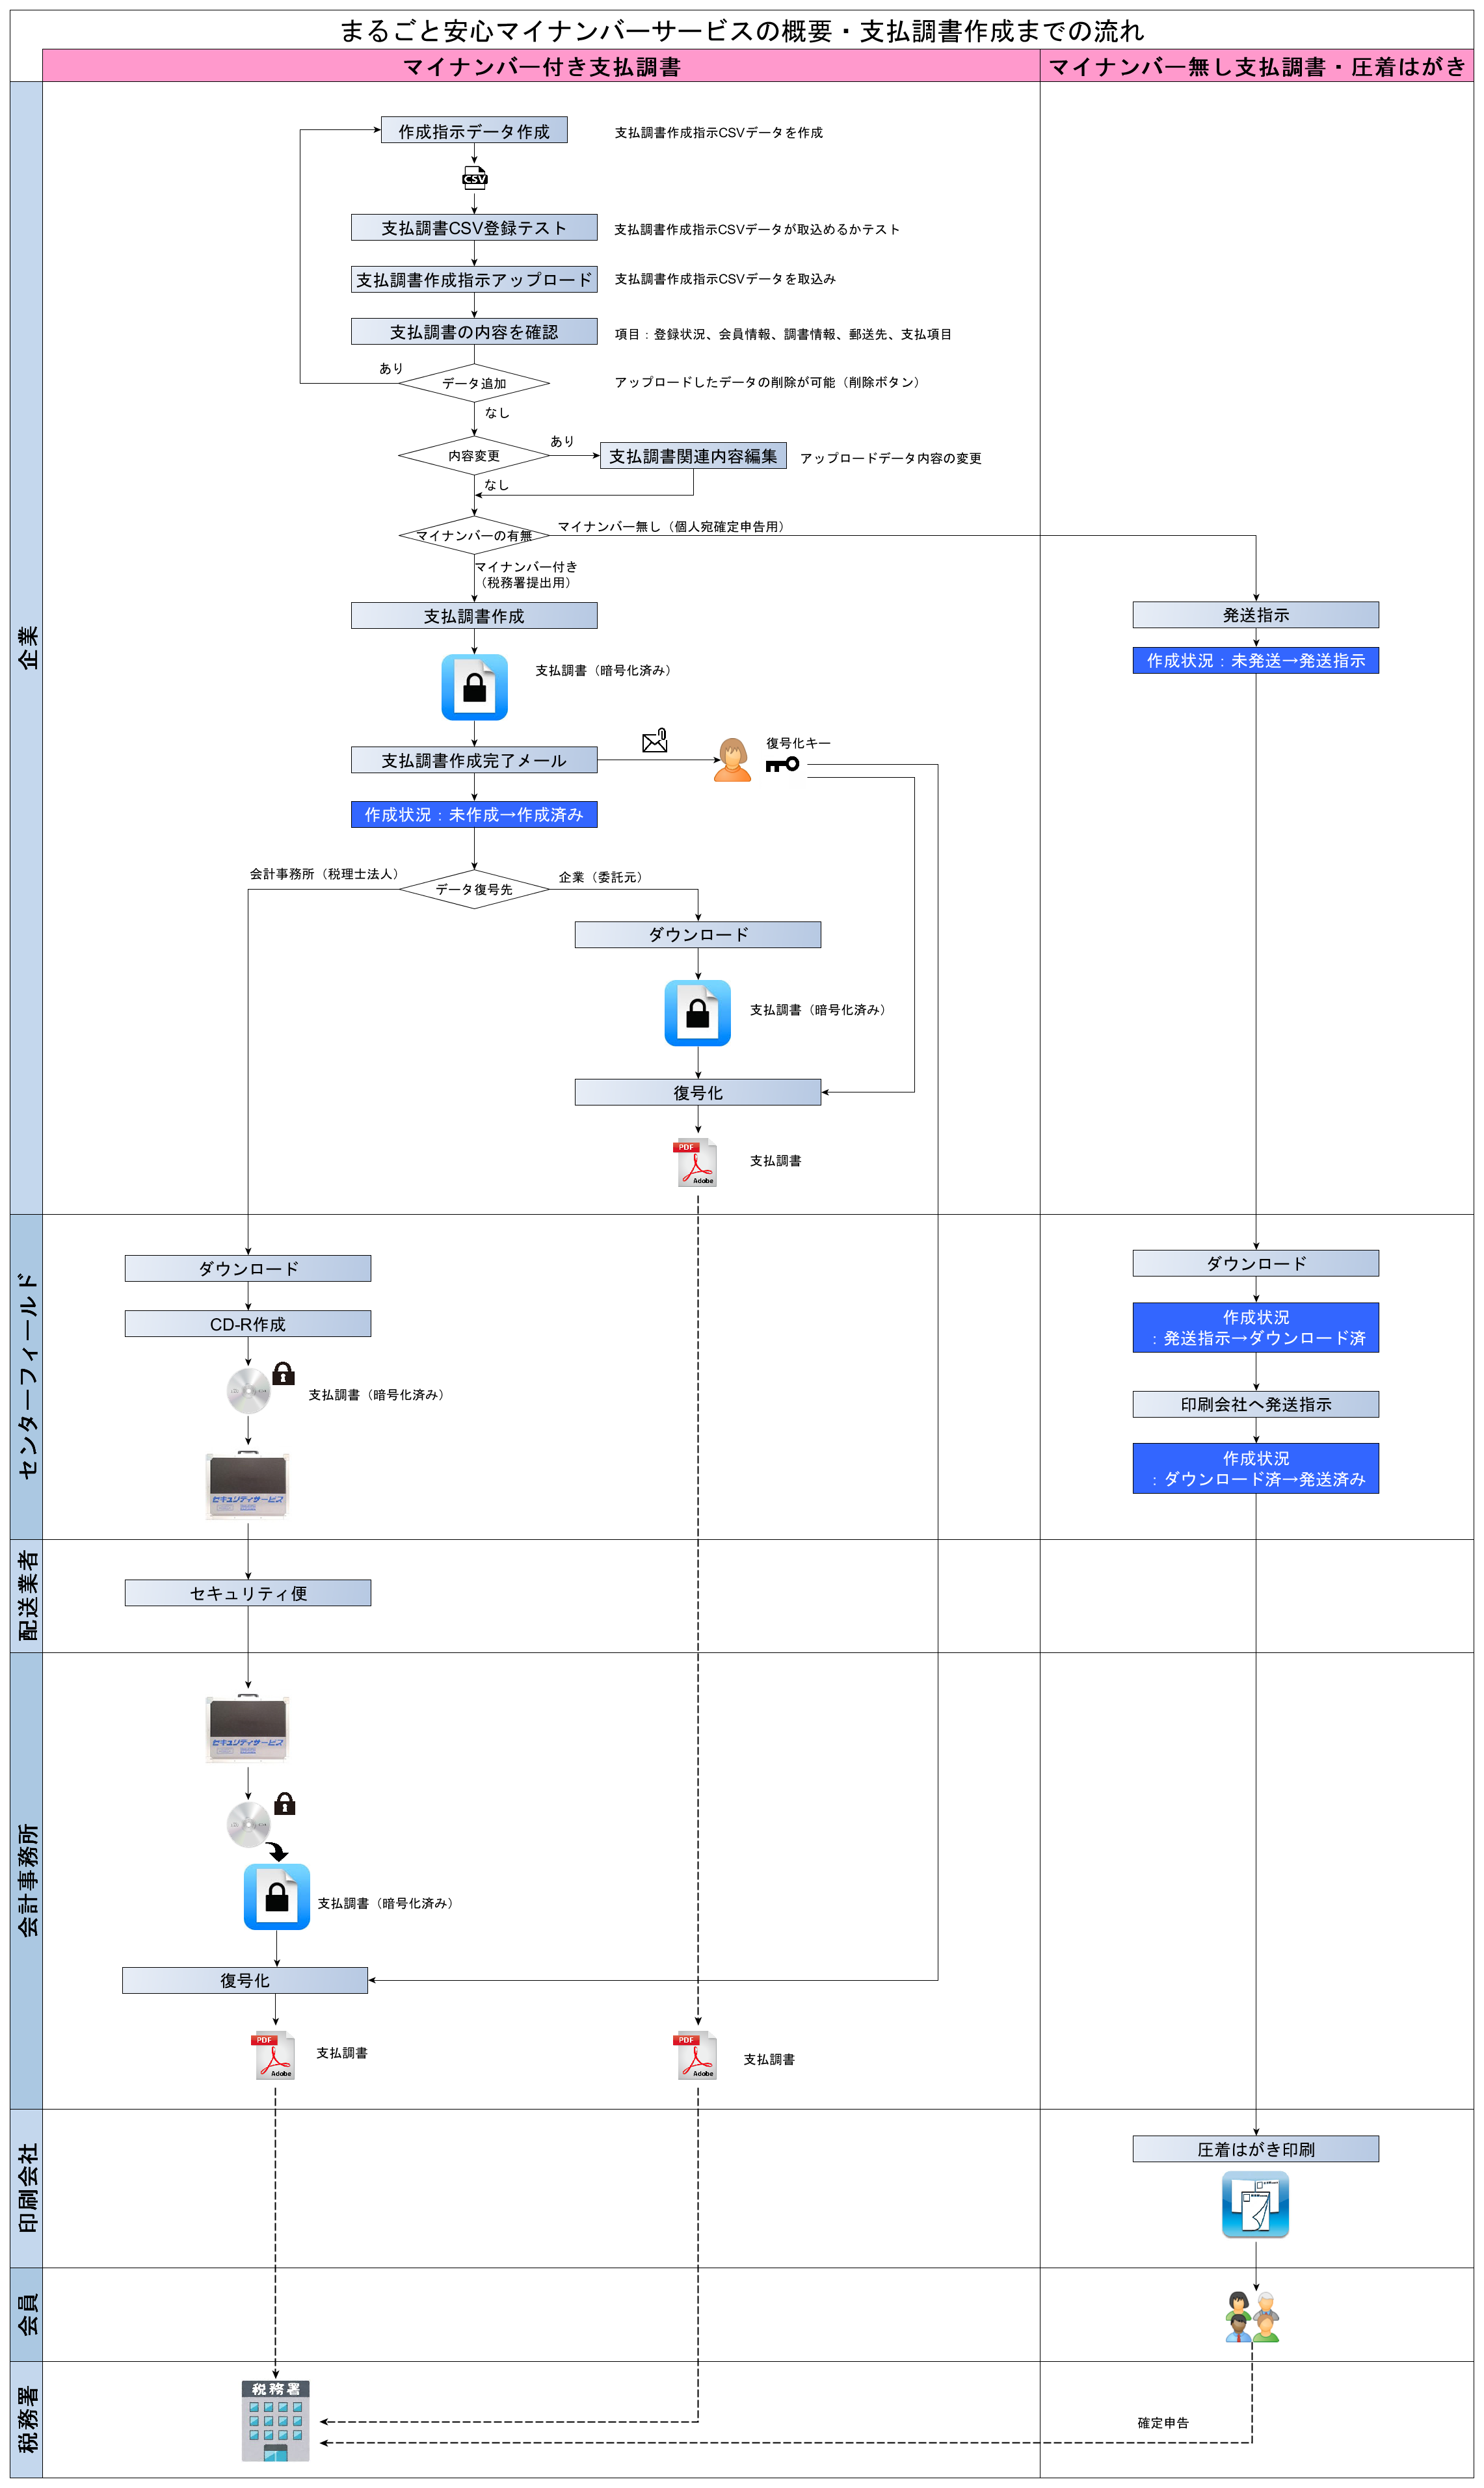Select ダウンロード box above CD-R作成
The width and height of the screenshot is (1484, 2488).
(x=248, y=1268)
